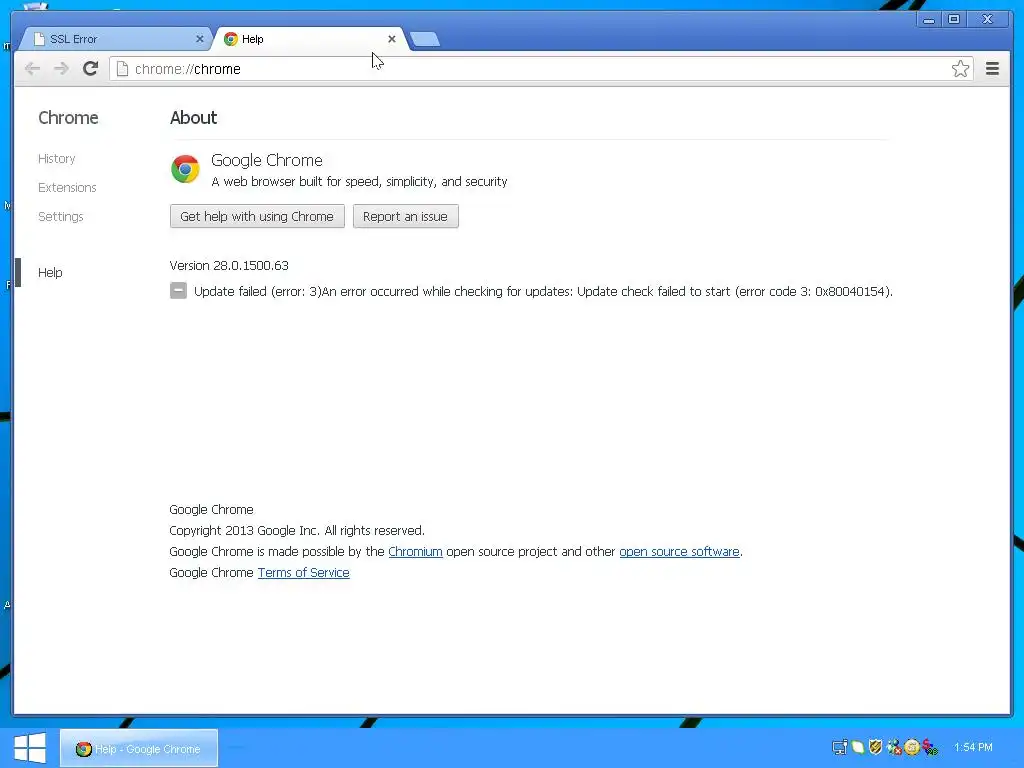
Task: Click the messenger tray icon with red X
Action: pyautogui.click(x=894, y=747)
